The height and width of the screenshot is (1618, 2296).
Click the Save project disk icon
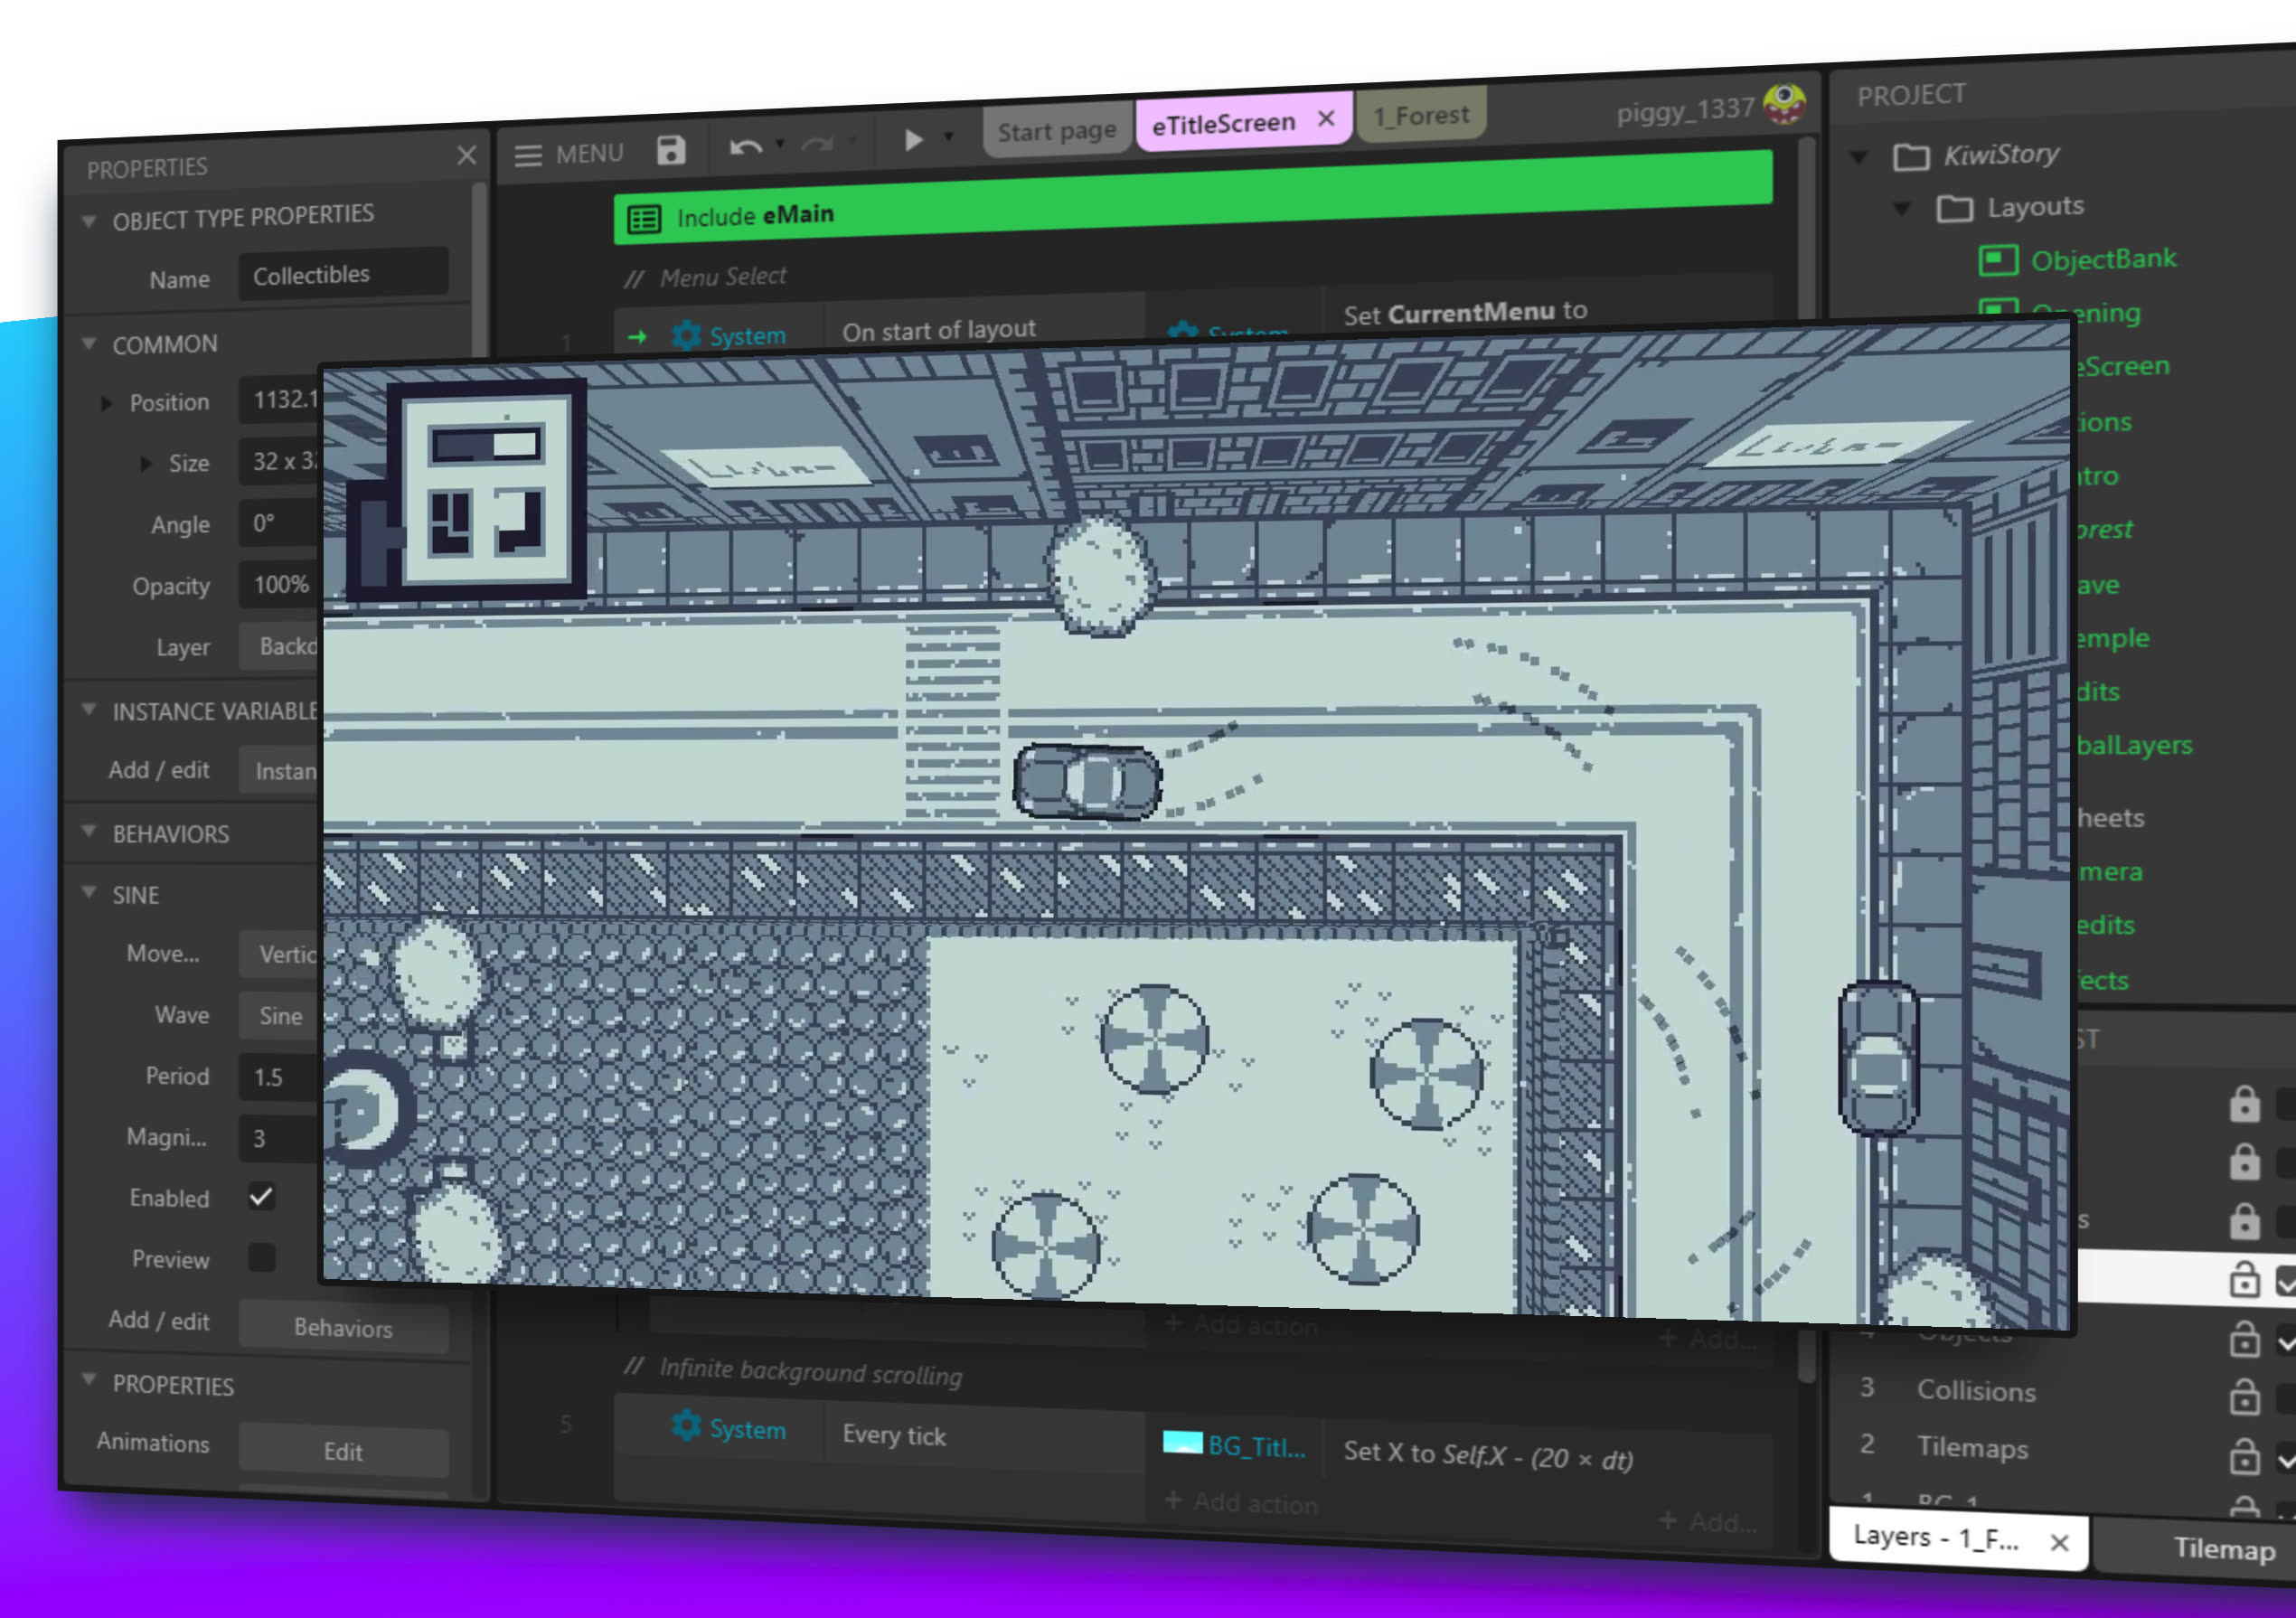pos(671,150)
